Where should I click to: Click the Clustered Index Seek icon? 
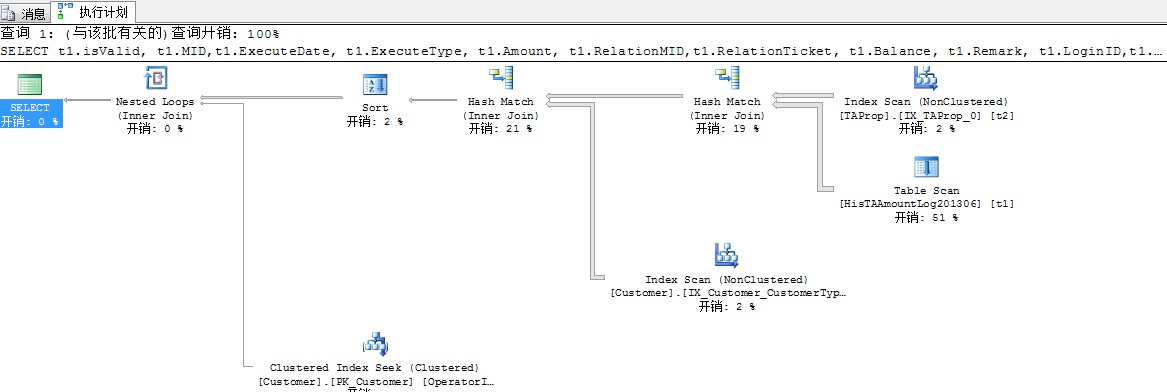point(374,343)
